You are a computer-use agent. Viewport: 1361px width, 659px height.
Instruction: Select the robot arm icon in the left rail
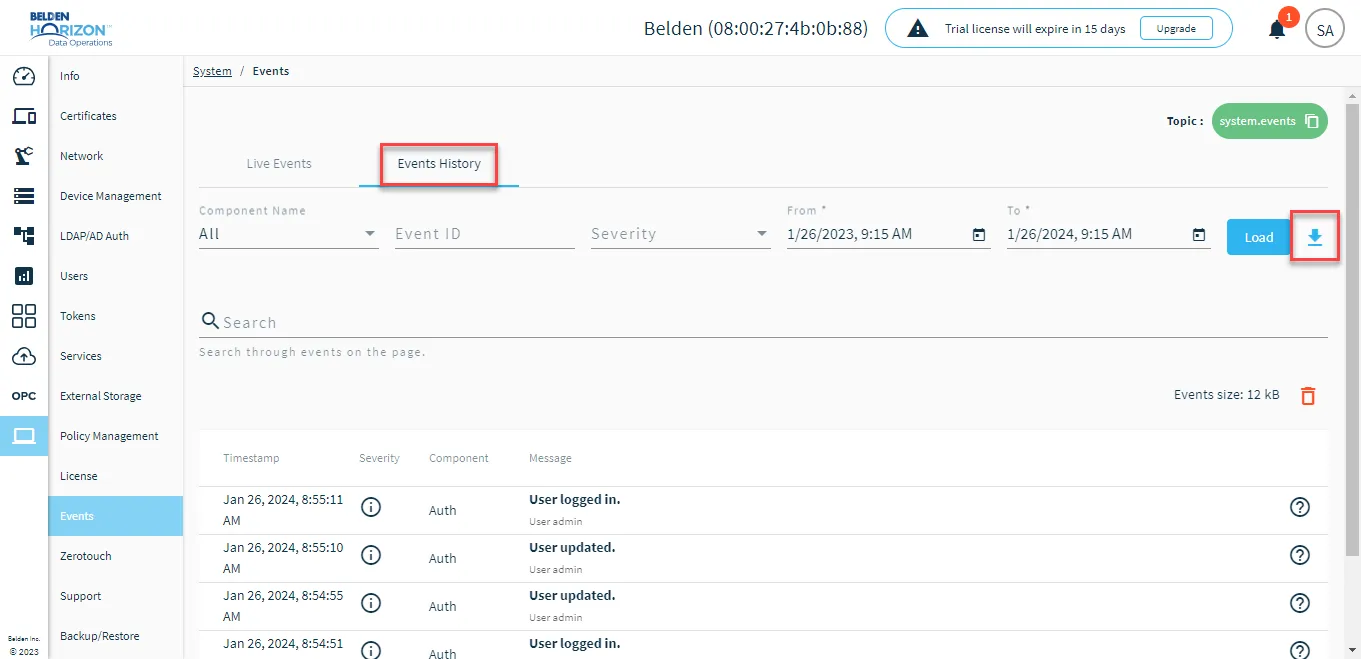(x=24, y=156)
